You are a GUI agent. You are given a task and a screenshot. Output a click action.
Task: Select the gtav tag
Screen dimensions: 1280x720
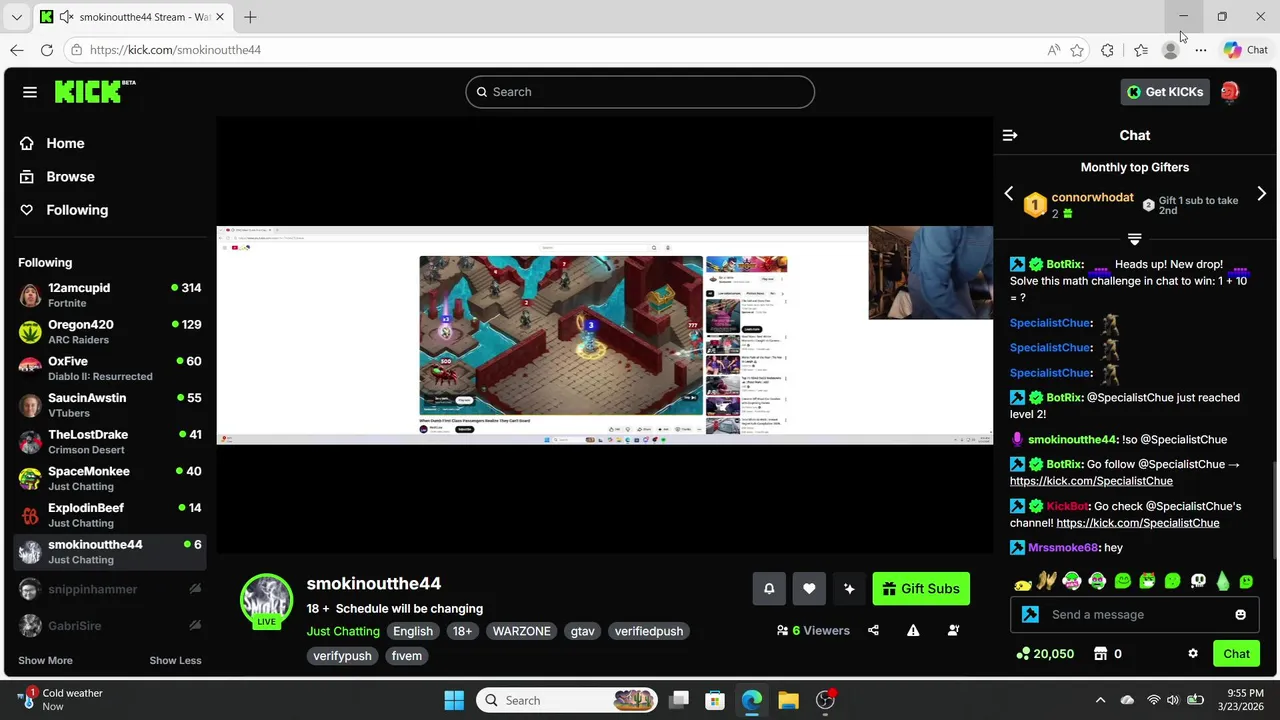(x=583, y=631)
